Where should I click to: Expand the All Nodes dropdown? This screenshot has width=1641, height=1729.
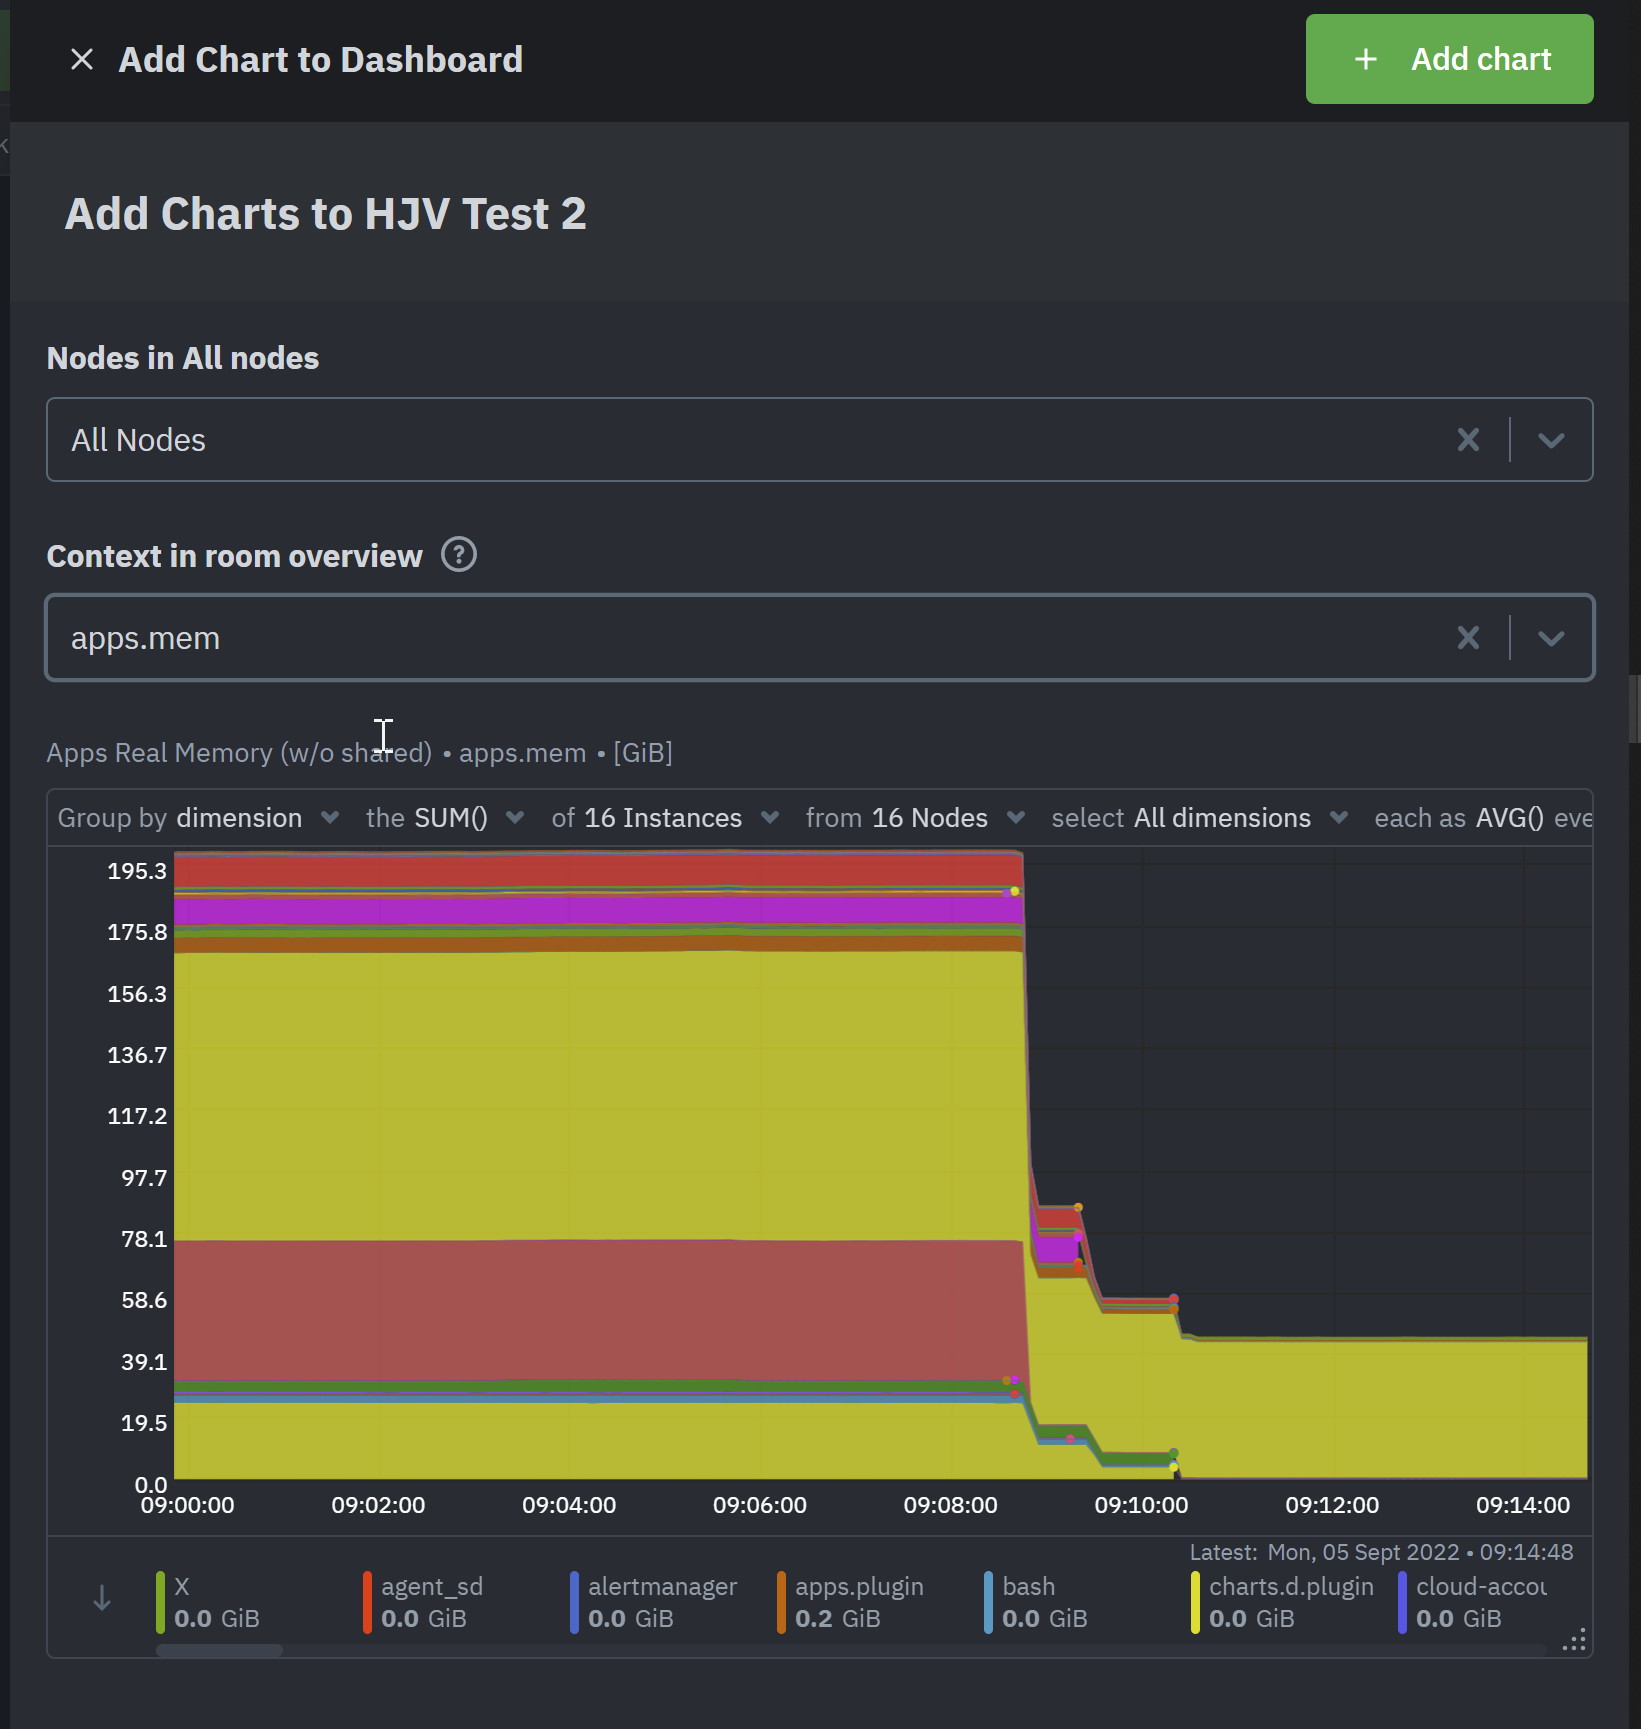(x=1551, y=440)
